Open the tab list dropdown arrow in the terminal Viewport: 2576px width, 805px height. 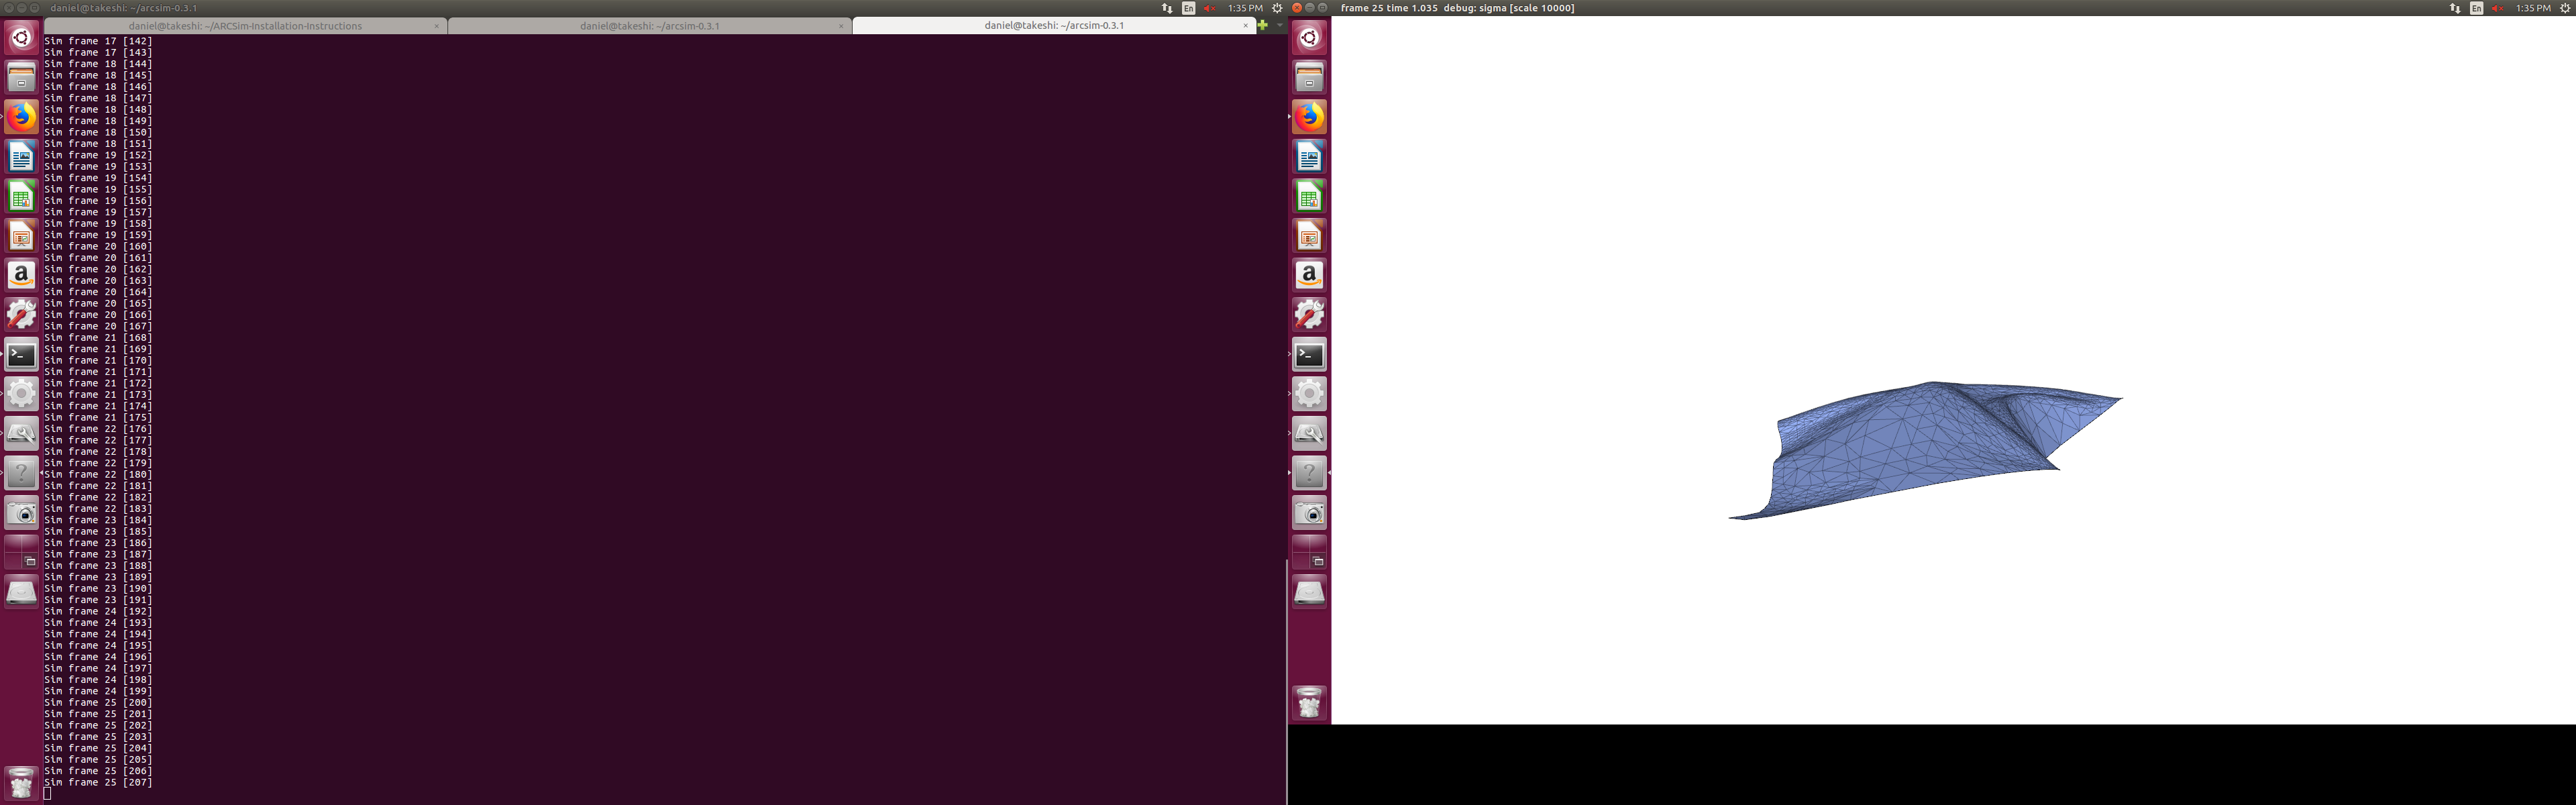point(1279,25)
